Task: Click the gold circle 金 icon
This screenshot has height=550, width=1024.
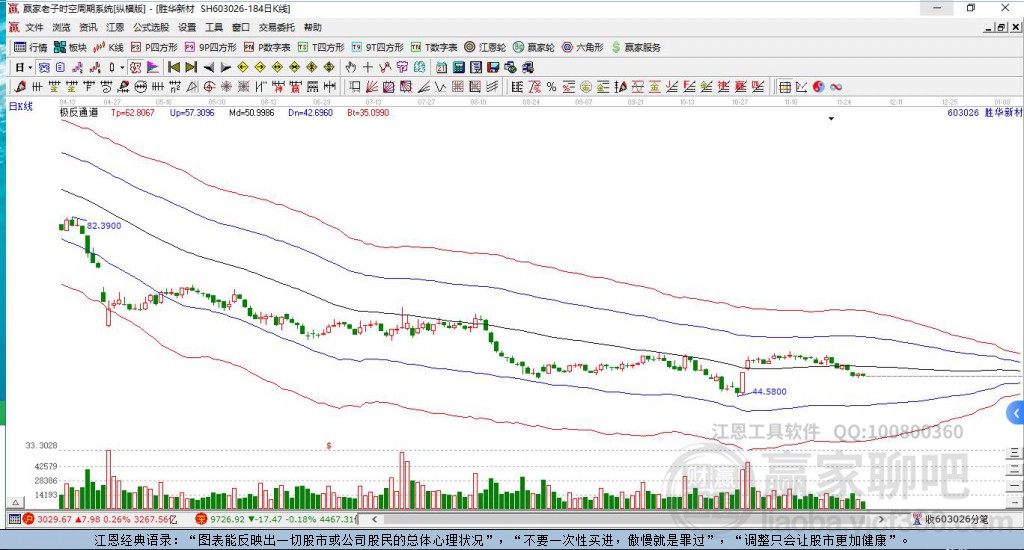Action: point(586,86)
